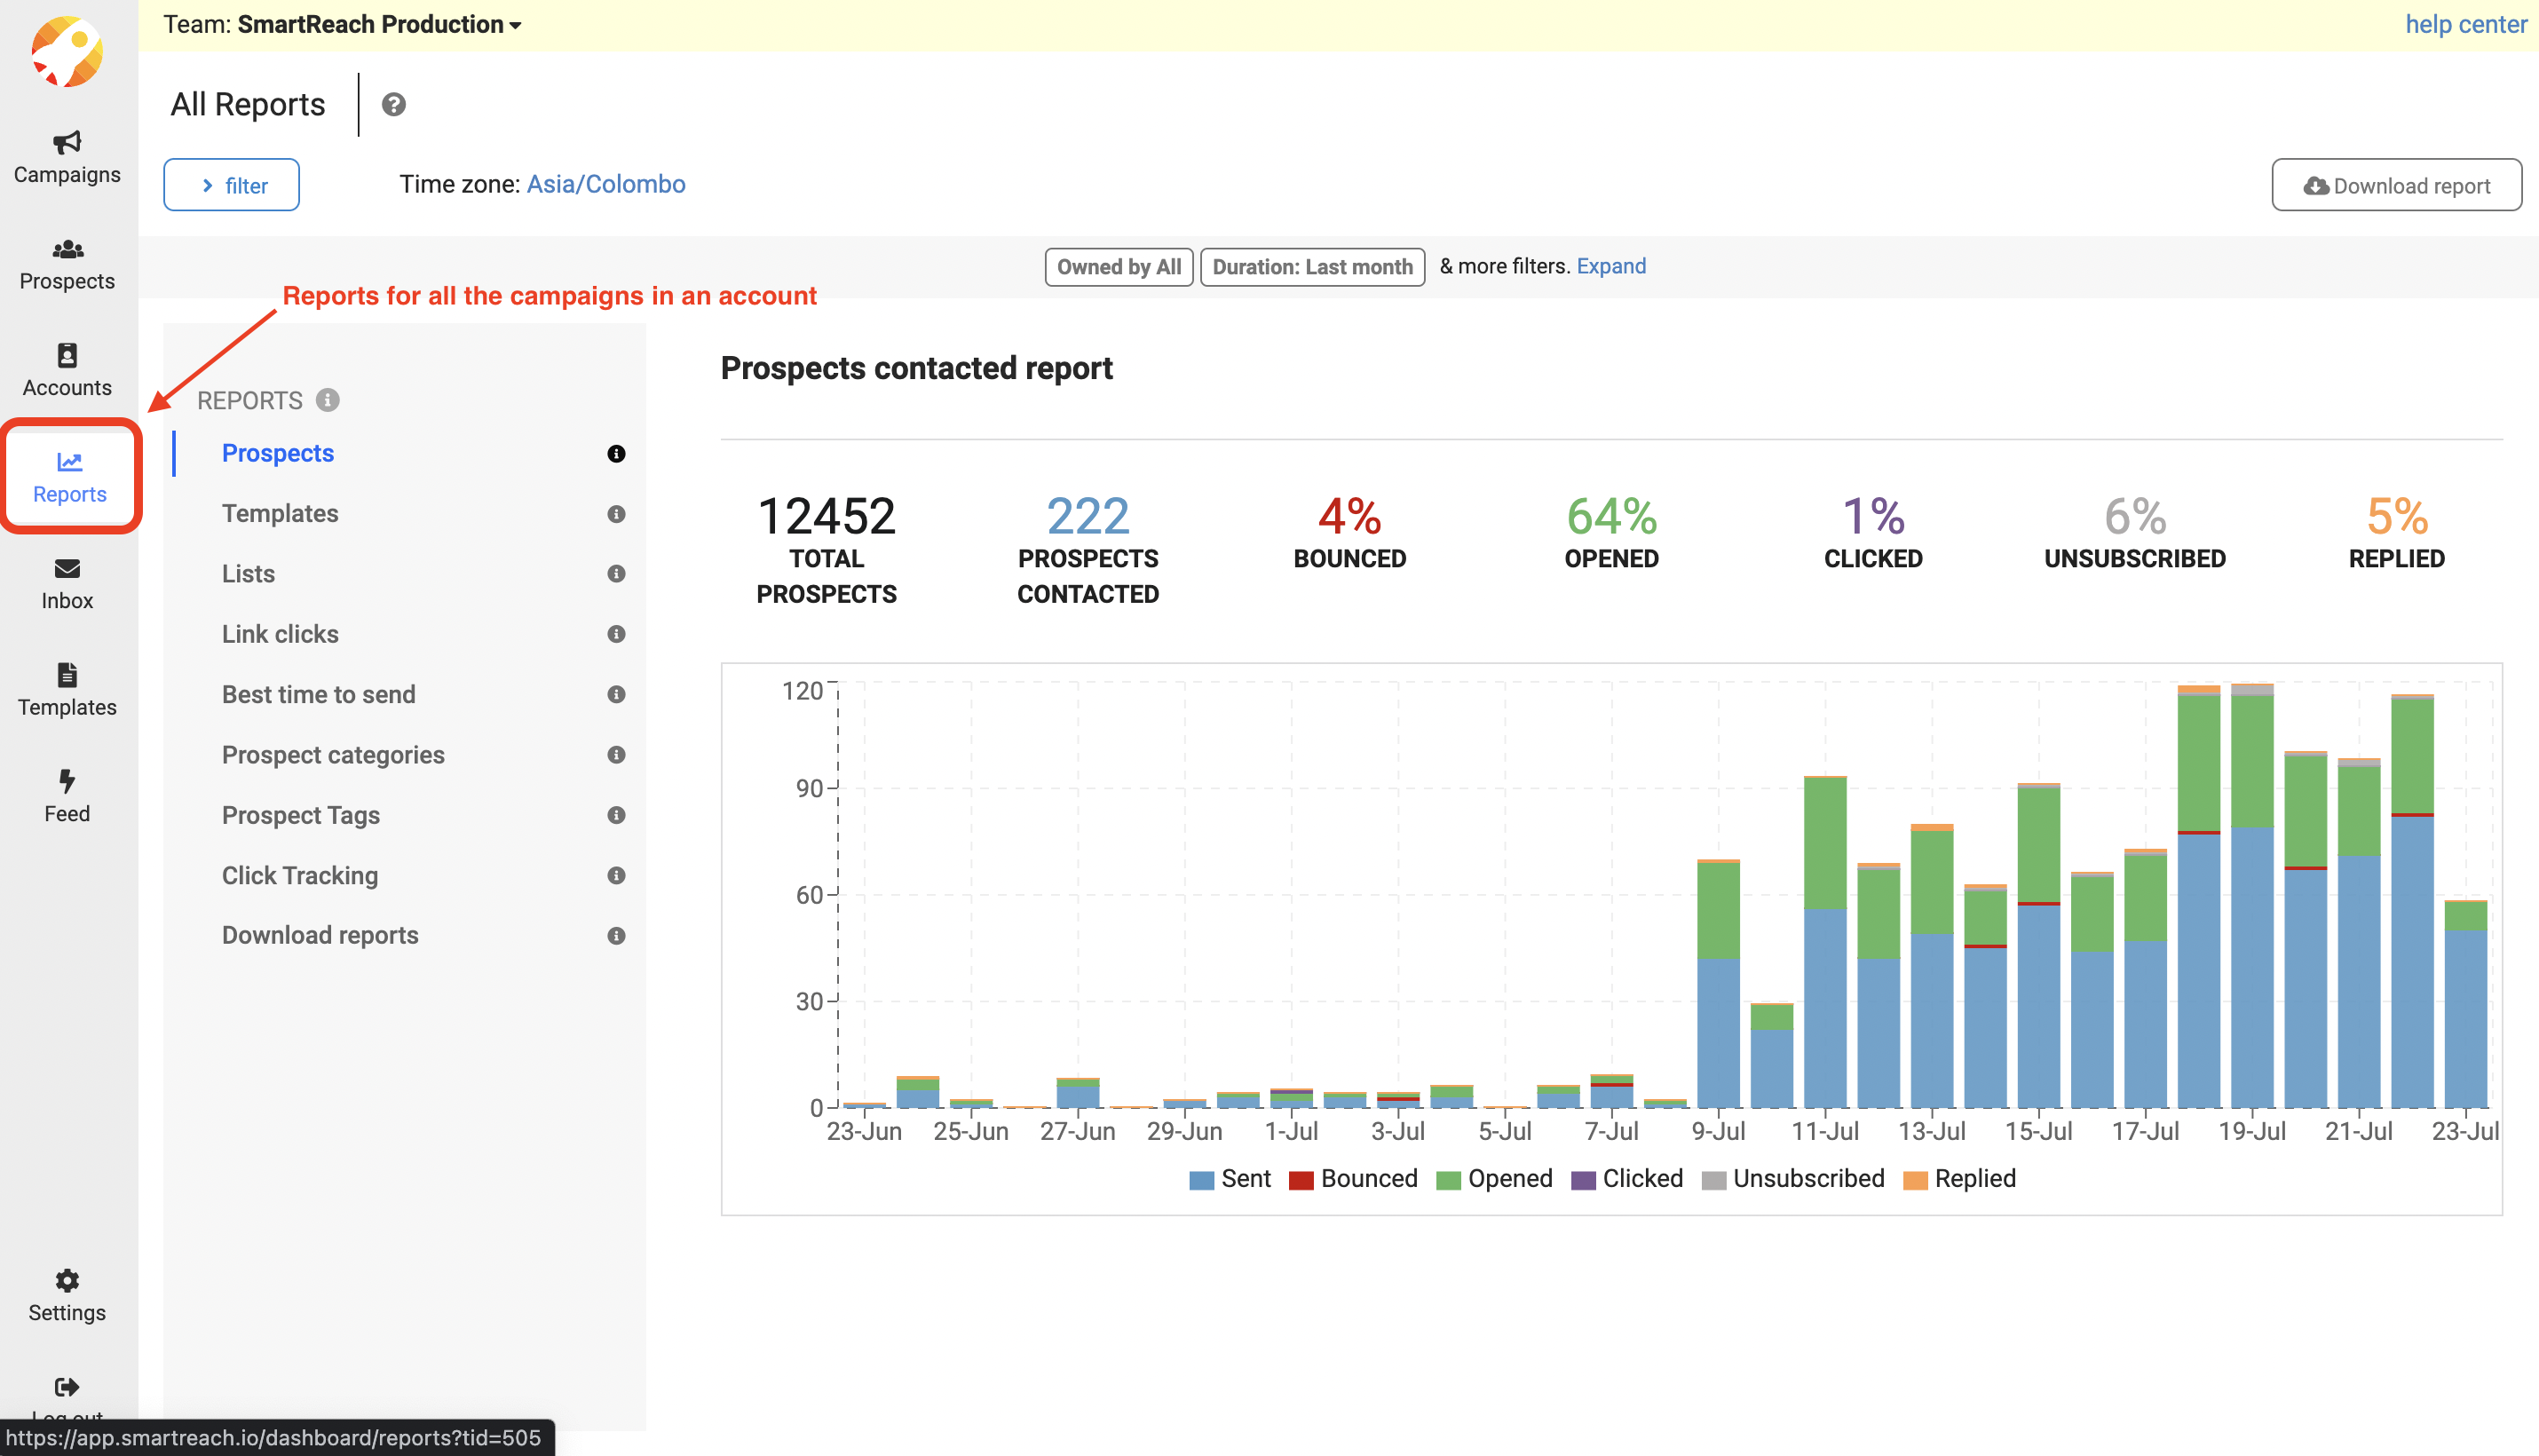The width and height of the screenshot is (2539, 1456).
Task: Open Settings gear icon
Action: [x=67, y=1281]
